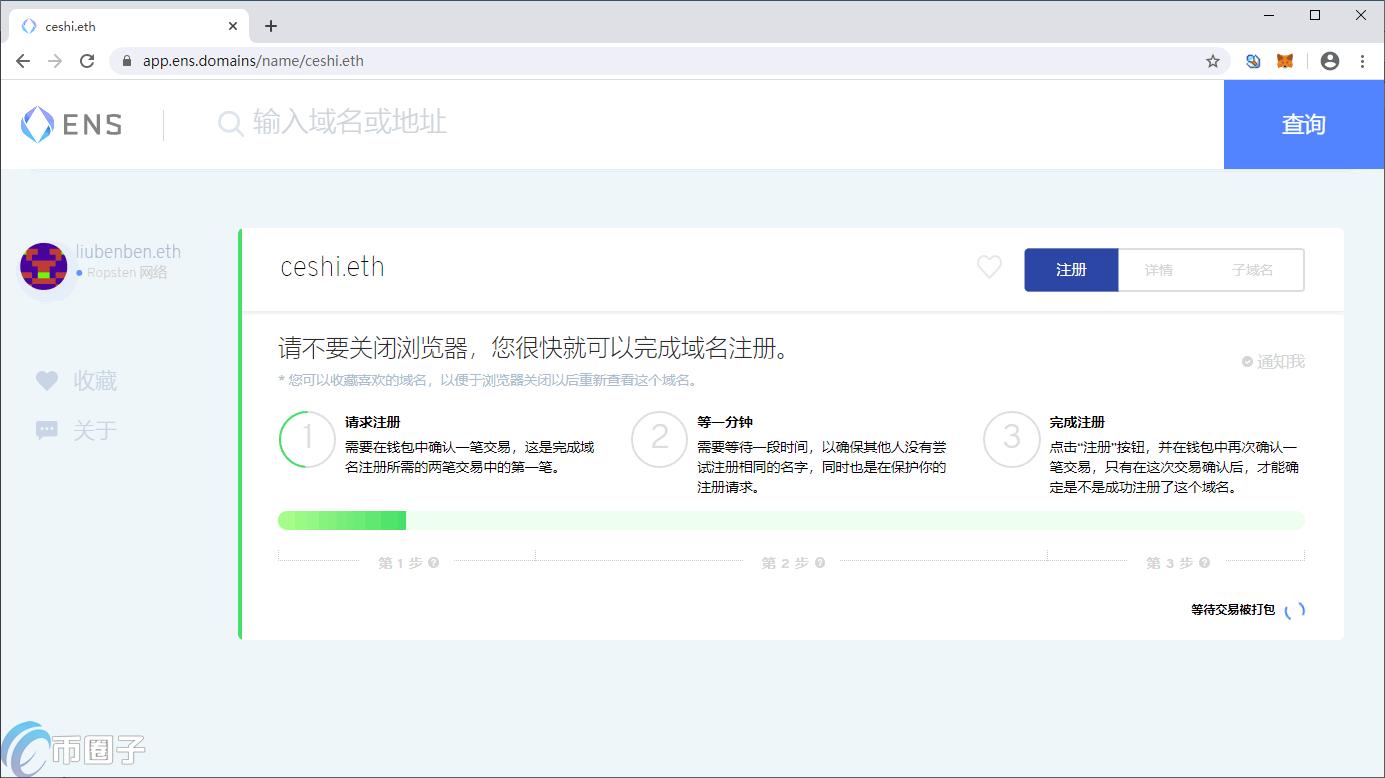The image size is (1385, 778).
Task: Click the address bar URL
Action: click(253, 61)
